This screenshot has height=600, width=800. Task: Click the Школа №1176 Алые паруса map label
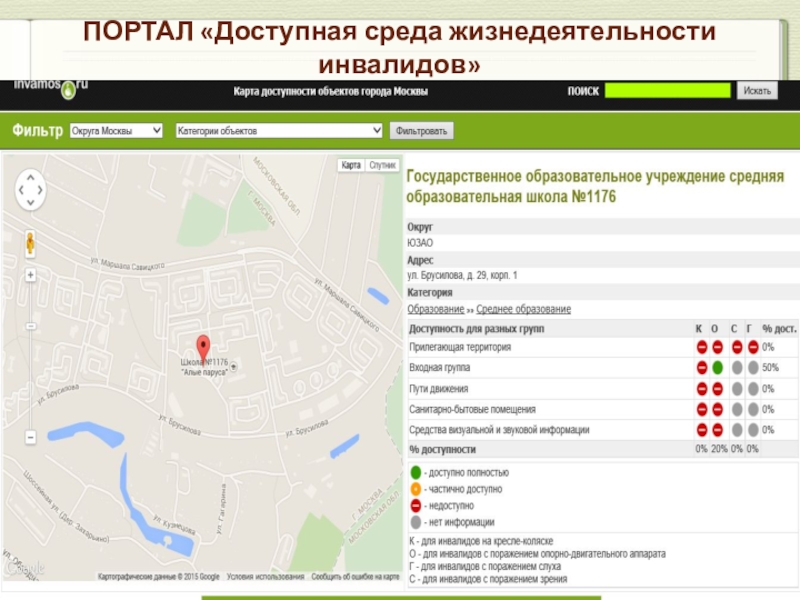205,367
